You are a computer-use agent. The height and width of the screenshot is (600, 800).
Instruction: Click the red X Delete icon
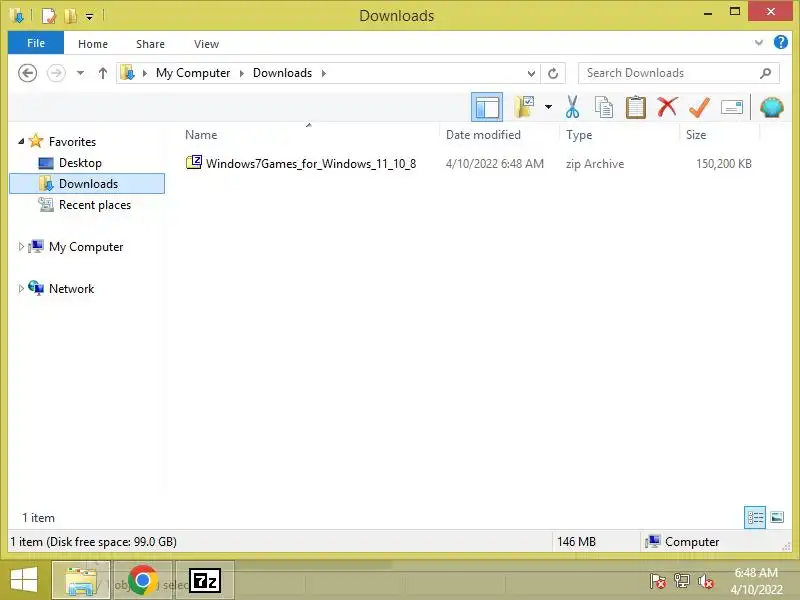click(667, 107)
